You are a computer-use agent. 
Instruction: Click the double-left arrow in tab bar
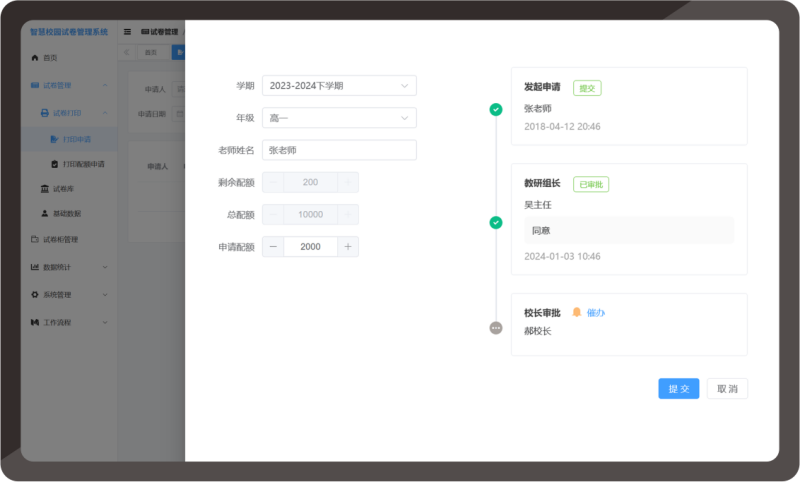[127, 52]
